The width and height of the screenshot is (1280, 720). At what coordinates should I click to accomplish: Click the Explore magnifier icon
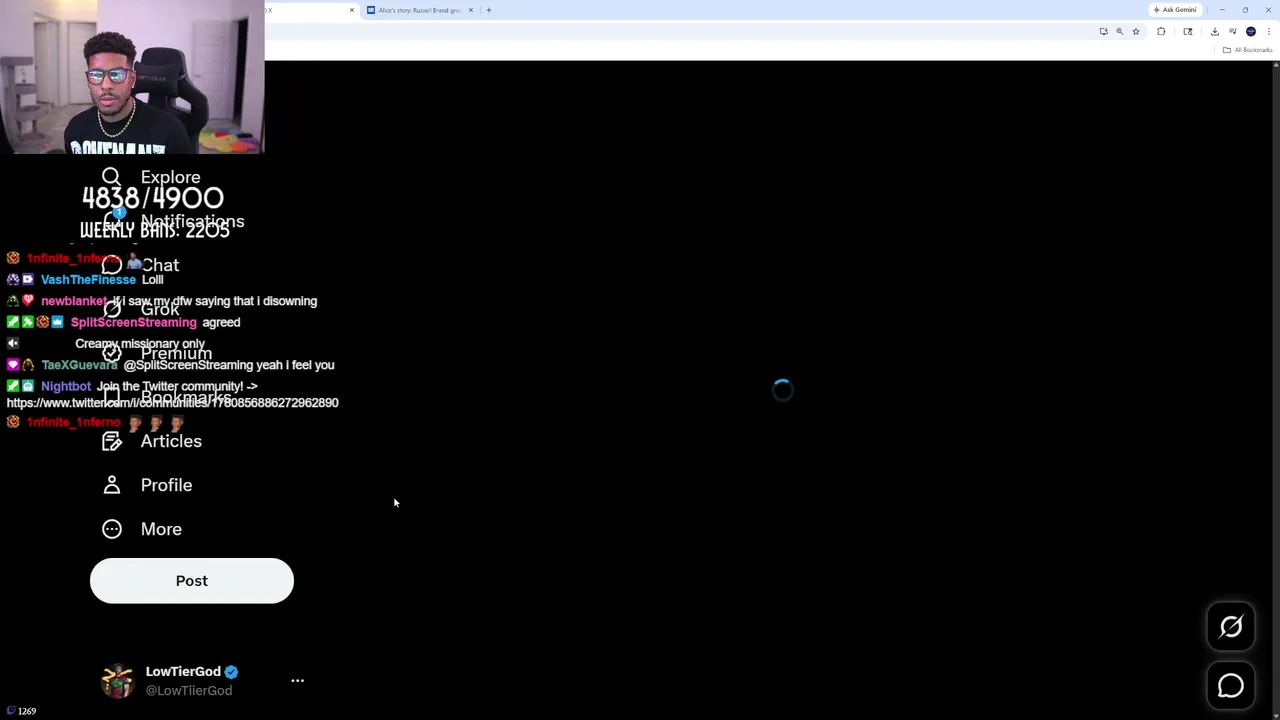(111, 177)
